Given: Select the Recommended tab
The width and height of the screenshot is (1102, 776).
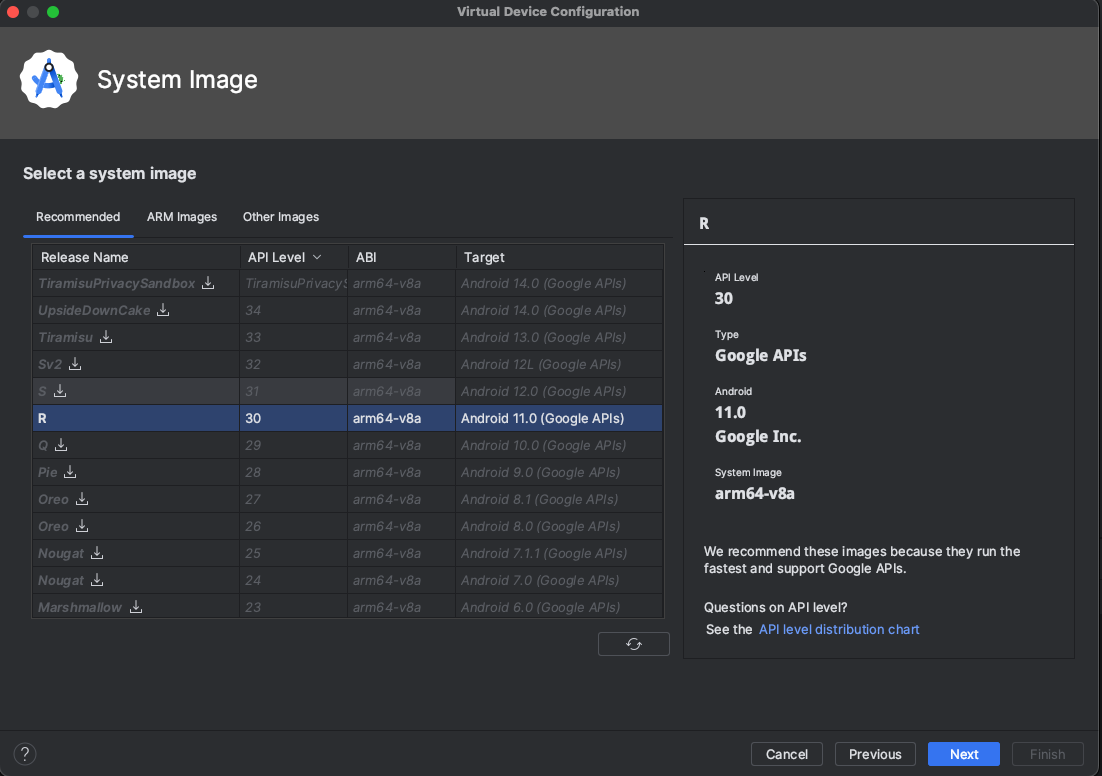Looking at the screenshot, I should [78, 217].
